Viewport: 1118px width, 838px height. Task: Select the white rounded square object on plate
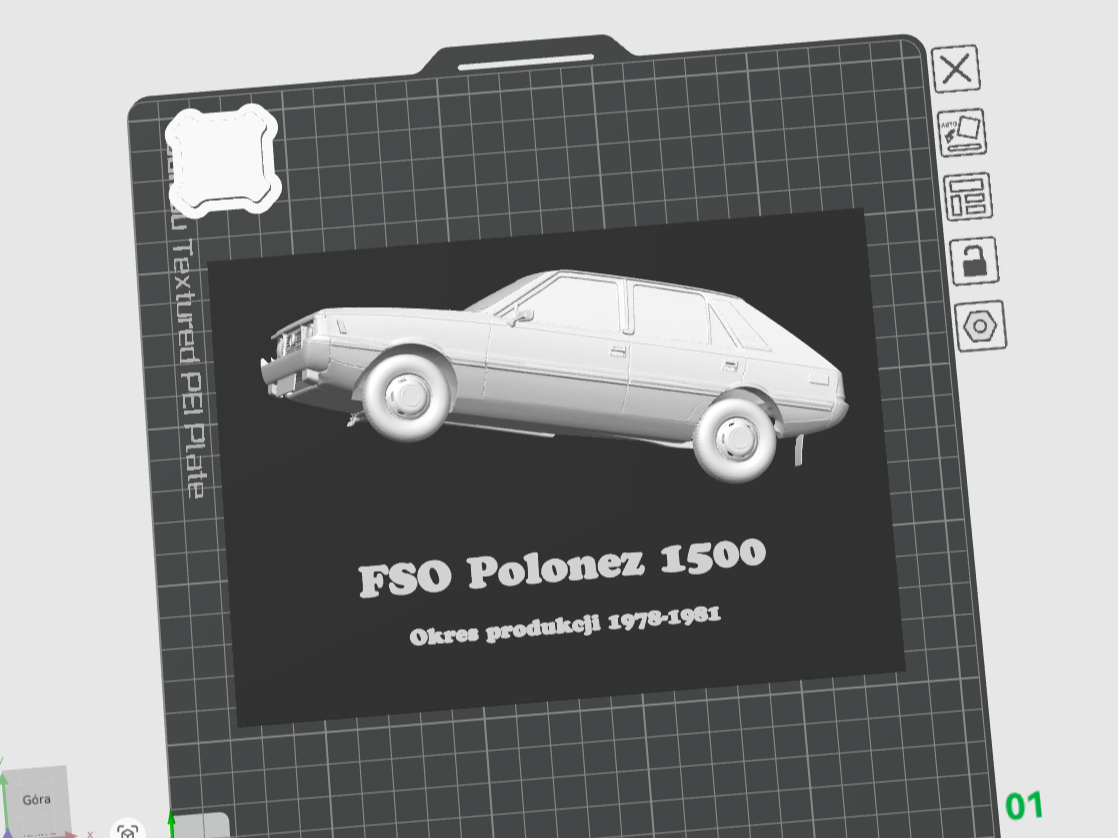click(222, 161)
